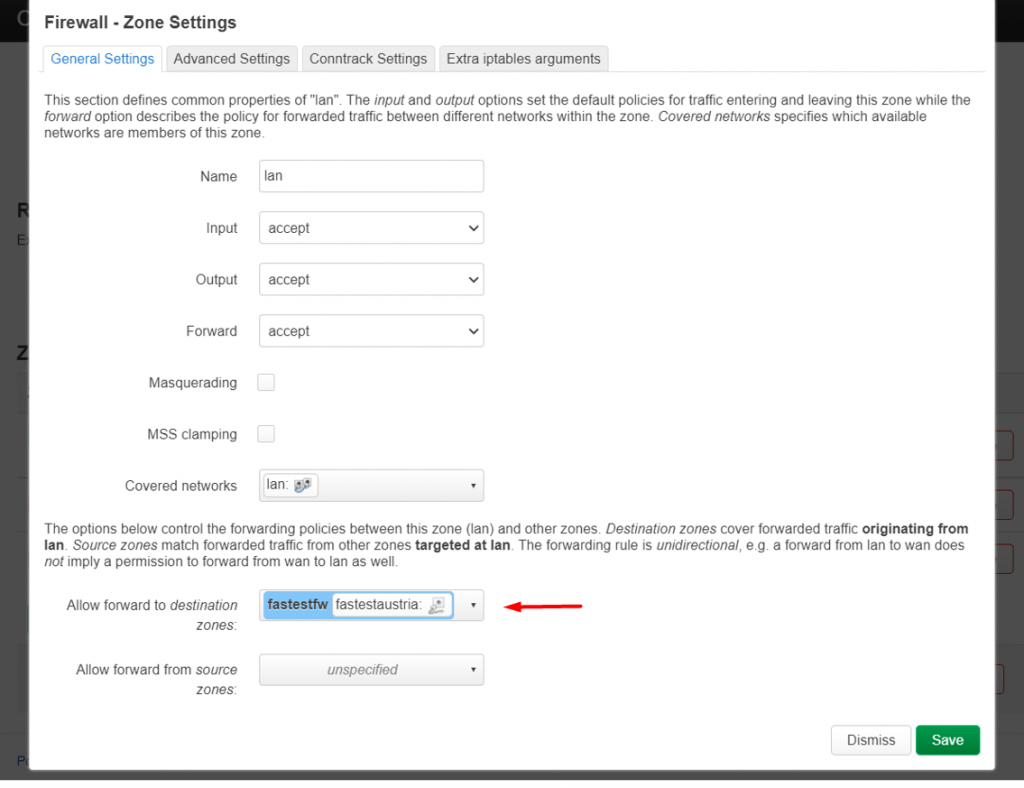The image size is (1024, 788).
Task: Dismiss the zone settings dialog
Action: click(x=870, y=740)
